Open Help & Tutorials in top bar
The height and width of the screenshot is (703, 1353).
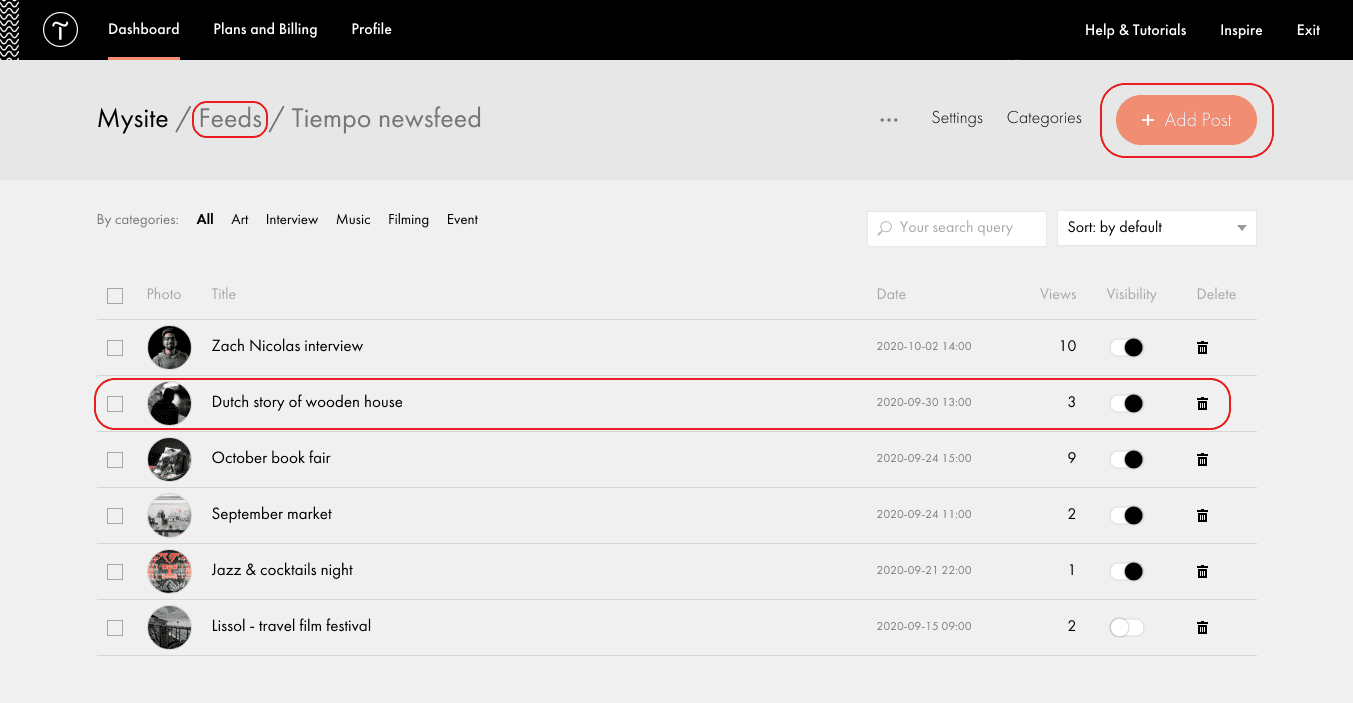1135,30
